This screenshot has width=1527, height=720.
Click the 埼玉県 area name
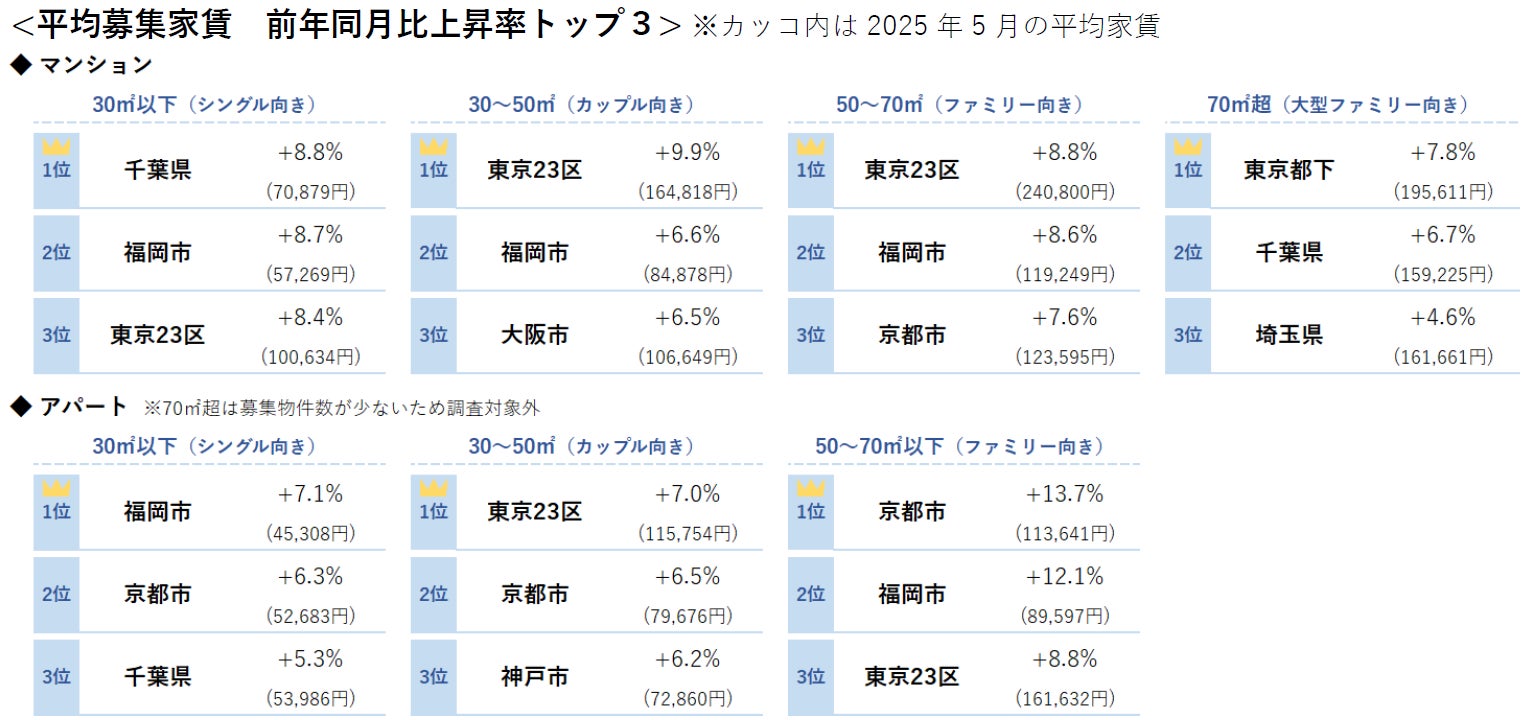click(x=1288, y=335)
